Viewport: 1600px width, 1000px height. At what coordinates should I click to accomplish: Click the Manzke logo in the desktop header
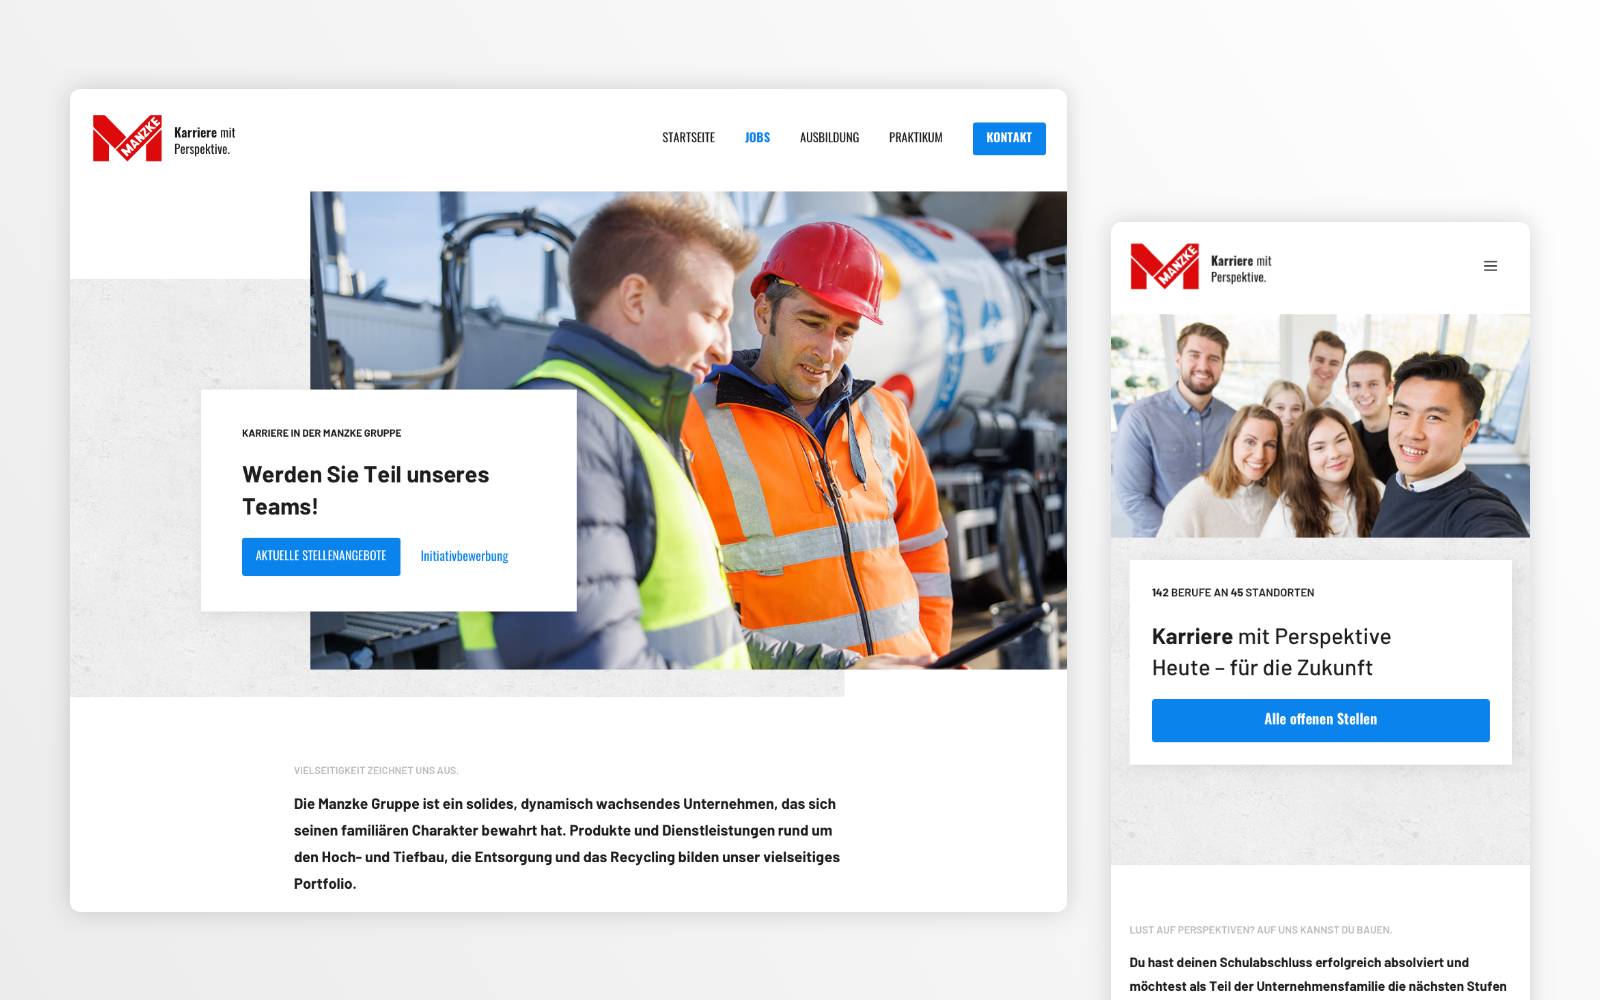pos(127,138)
